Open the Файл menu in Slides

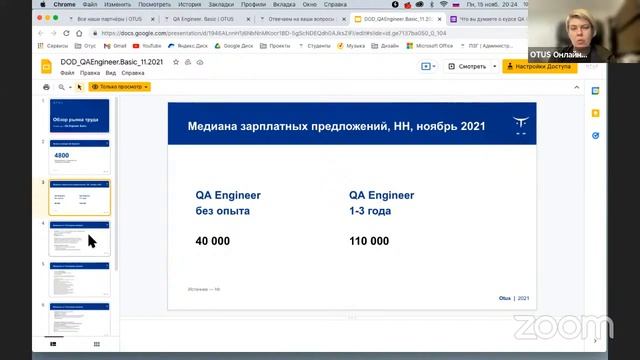pyautogui.click(x=67, y=73)
